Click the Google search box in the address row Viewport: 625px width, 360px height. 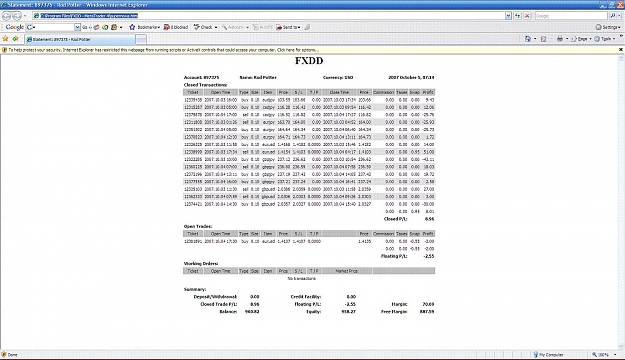coord(571,16)
